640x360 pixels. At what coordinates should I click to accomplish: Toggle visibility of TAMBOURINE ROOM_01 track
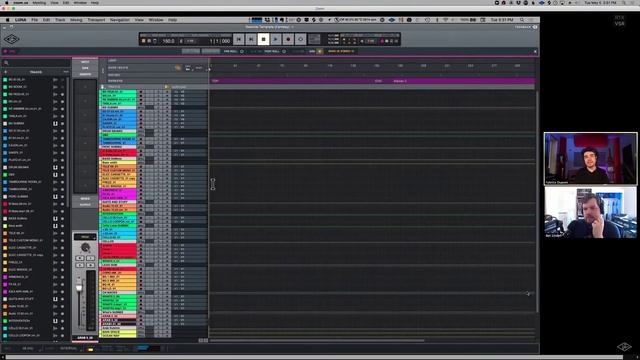(x=62, y=182)
